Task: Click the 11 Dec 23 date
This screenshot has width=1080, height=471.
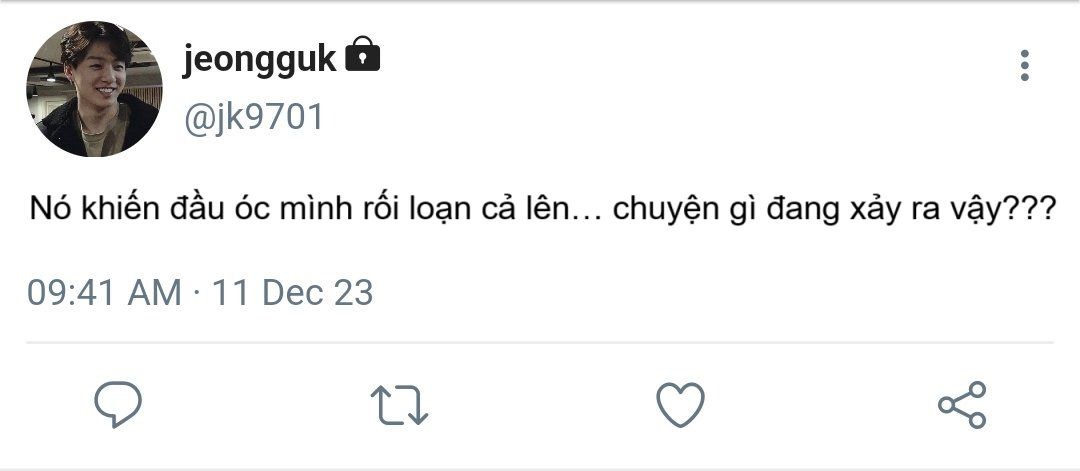Action: pos(291,293)
